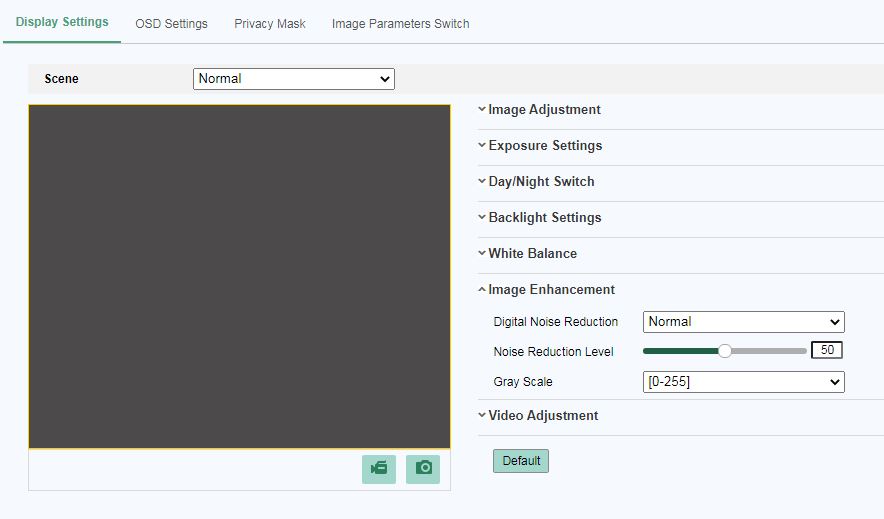The width and height of the screenshot is (884, 519).
Task: Switch to the OSD Settings tab
Action: point(171,23)
